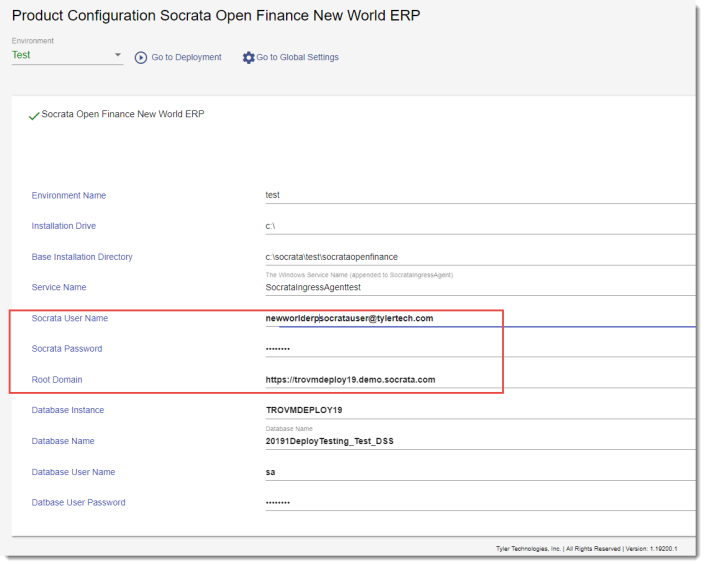This screenshot has width=705, height=565.
Task: Click the green checkmark beside Socrata Open Finance
Action: (x=34, y=116)
